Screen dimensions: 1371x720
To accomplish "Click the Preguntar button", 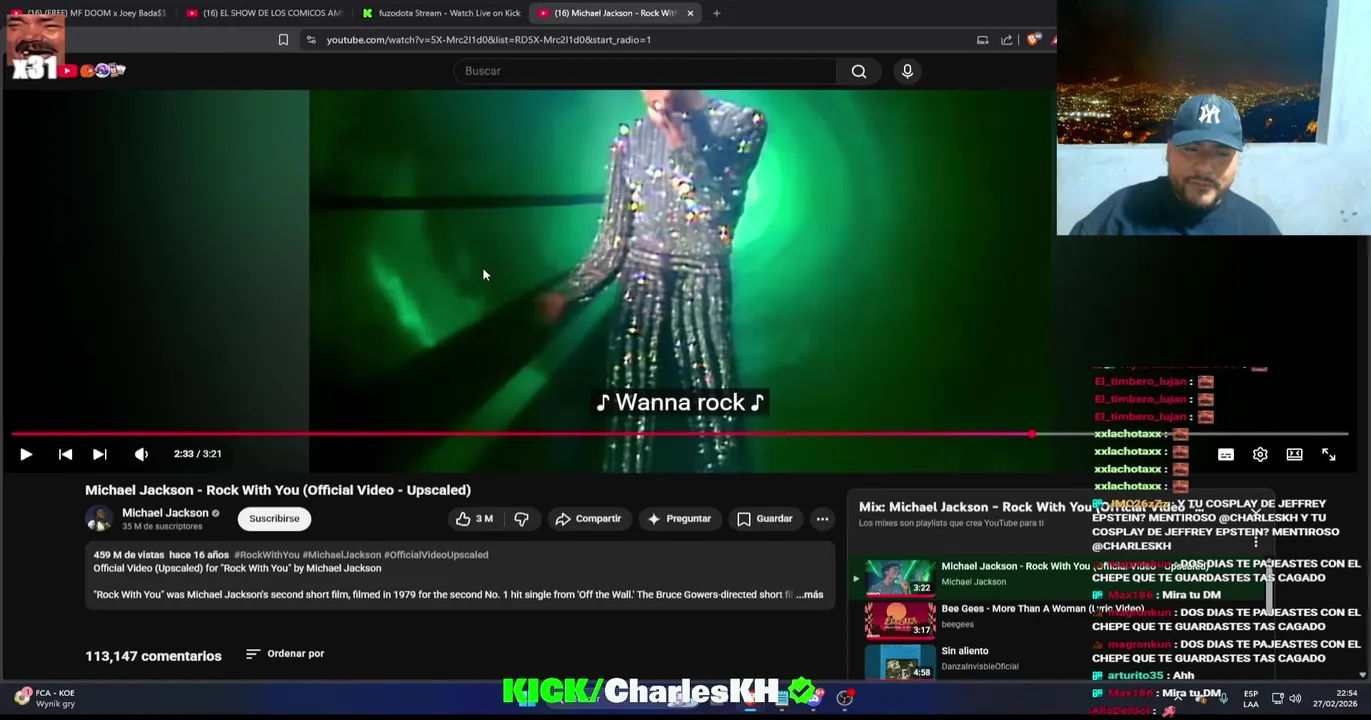I will point(679,519).
